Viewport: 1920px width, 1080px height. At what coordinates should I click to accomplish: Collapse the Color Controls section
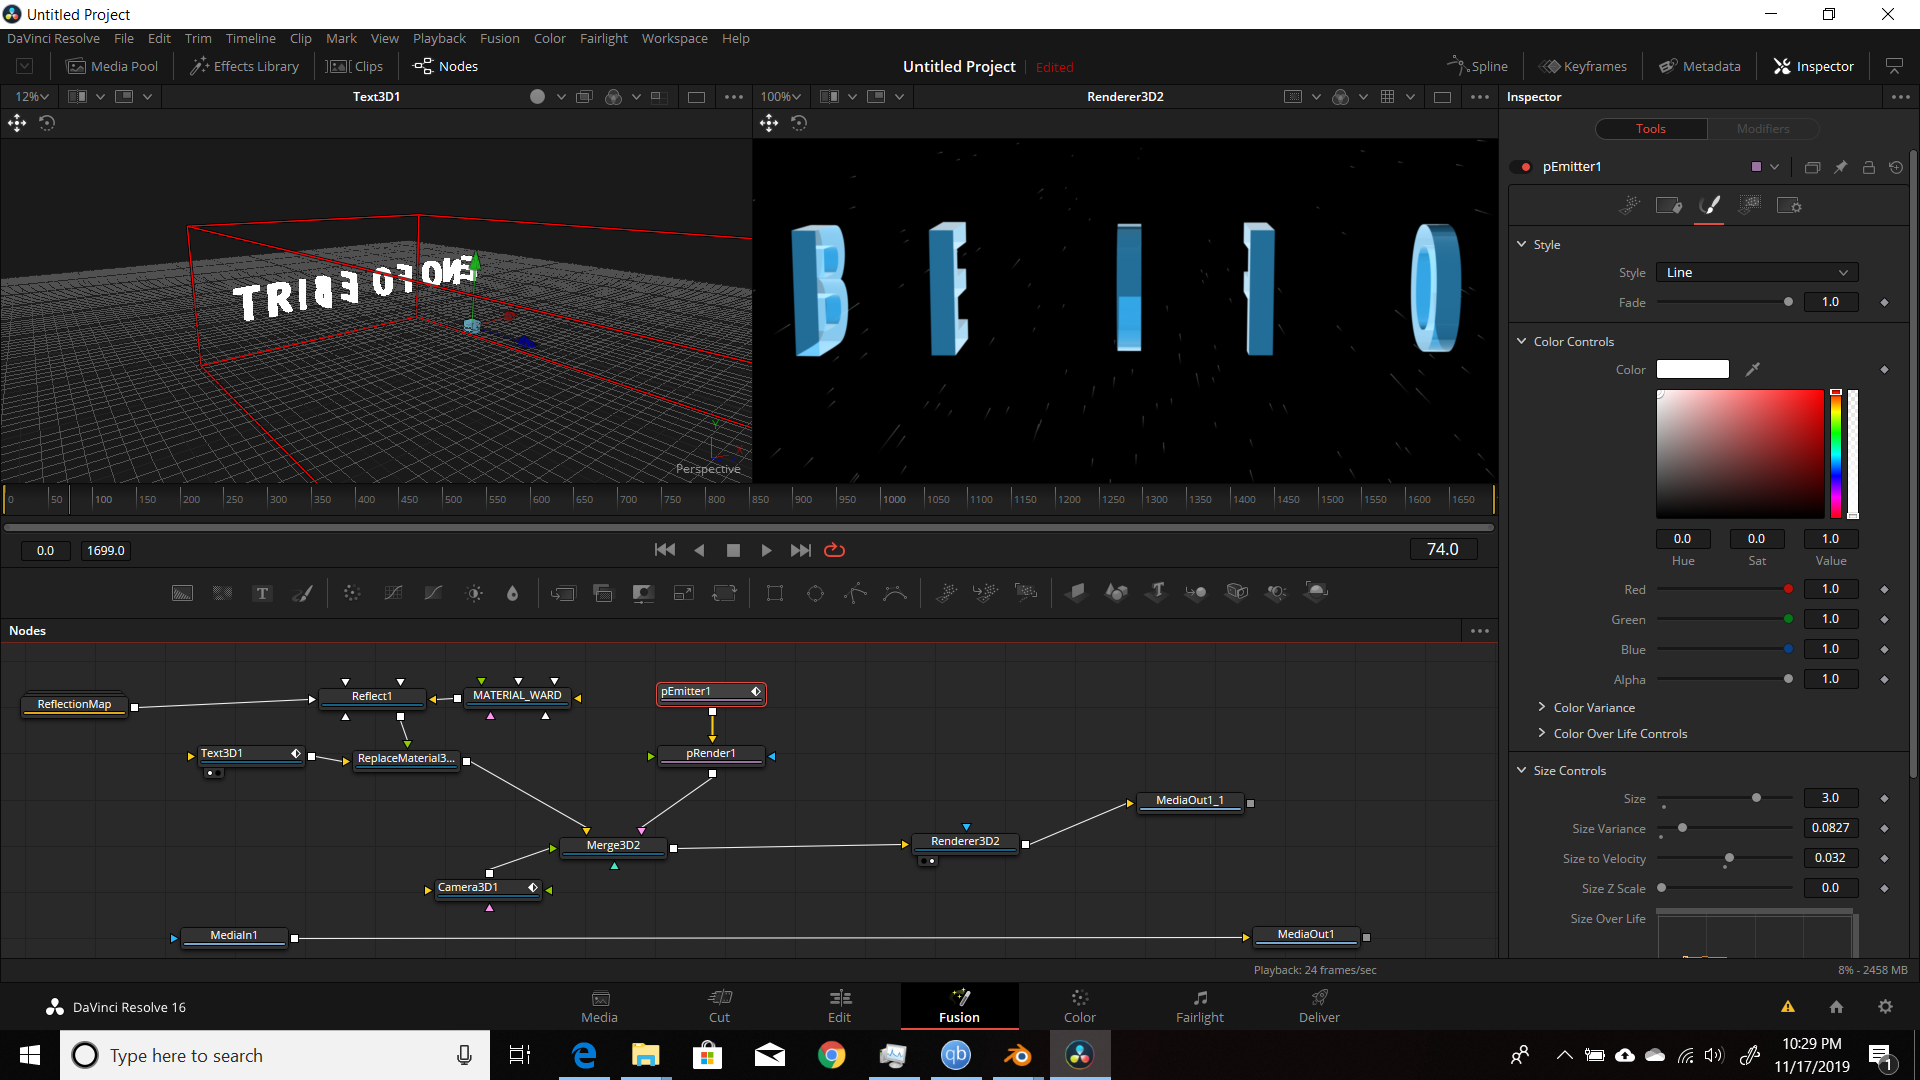click(x=1522, y=341)
